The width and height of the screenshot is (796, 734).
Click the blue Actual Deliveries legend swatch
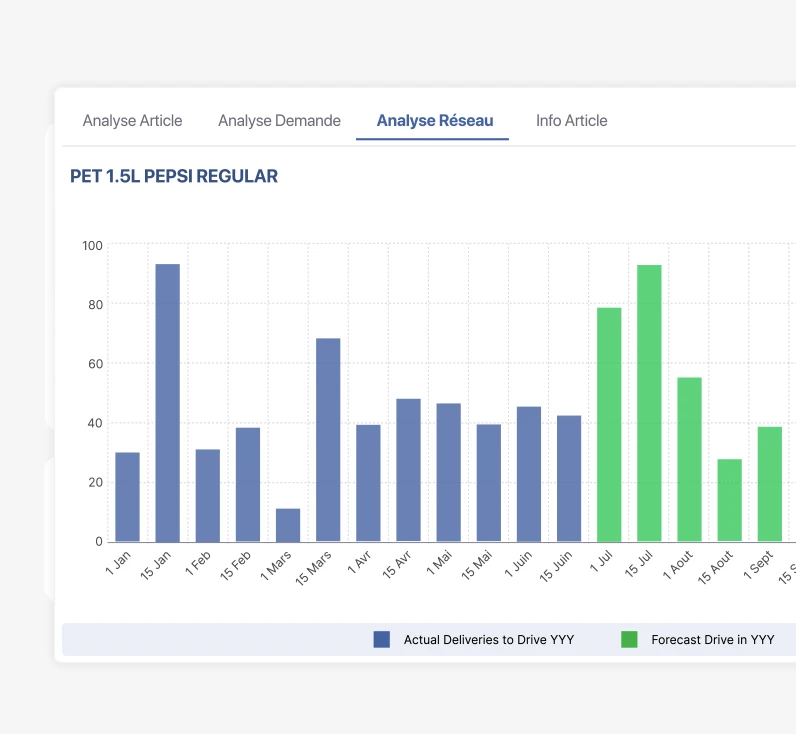[x=381, y=640]
